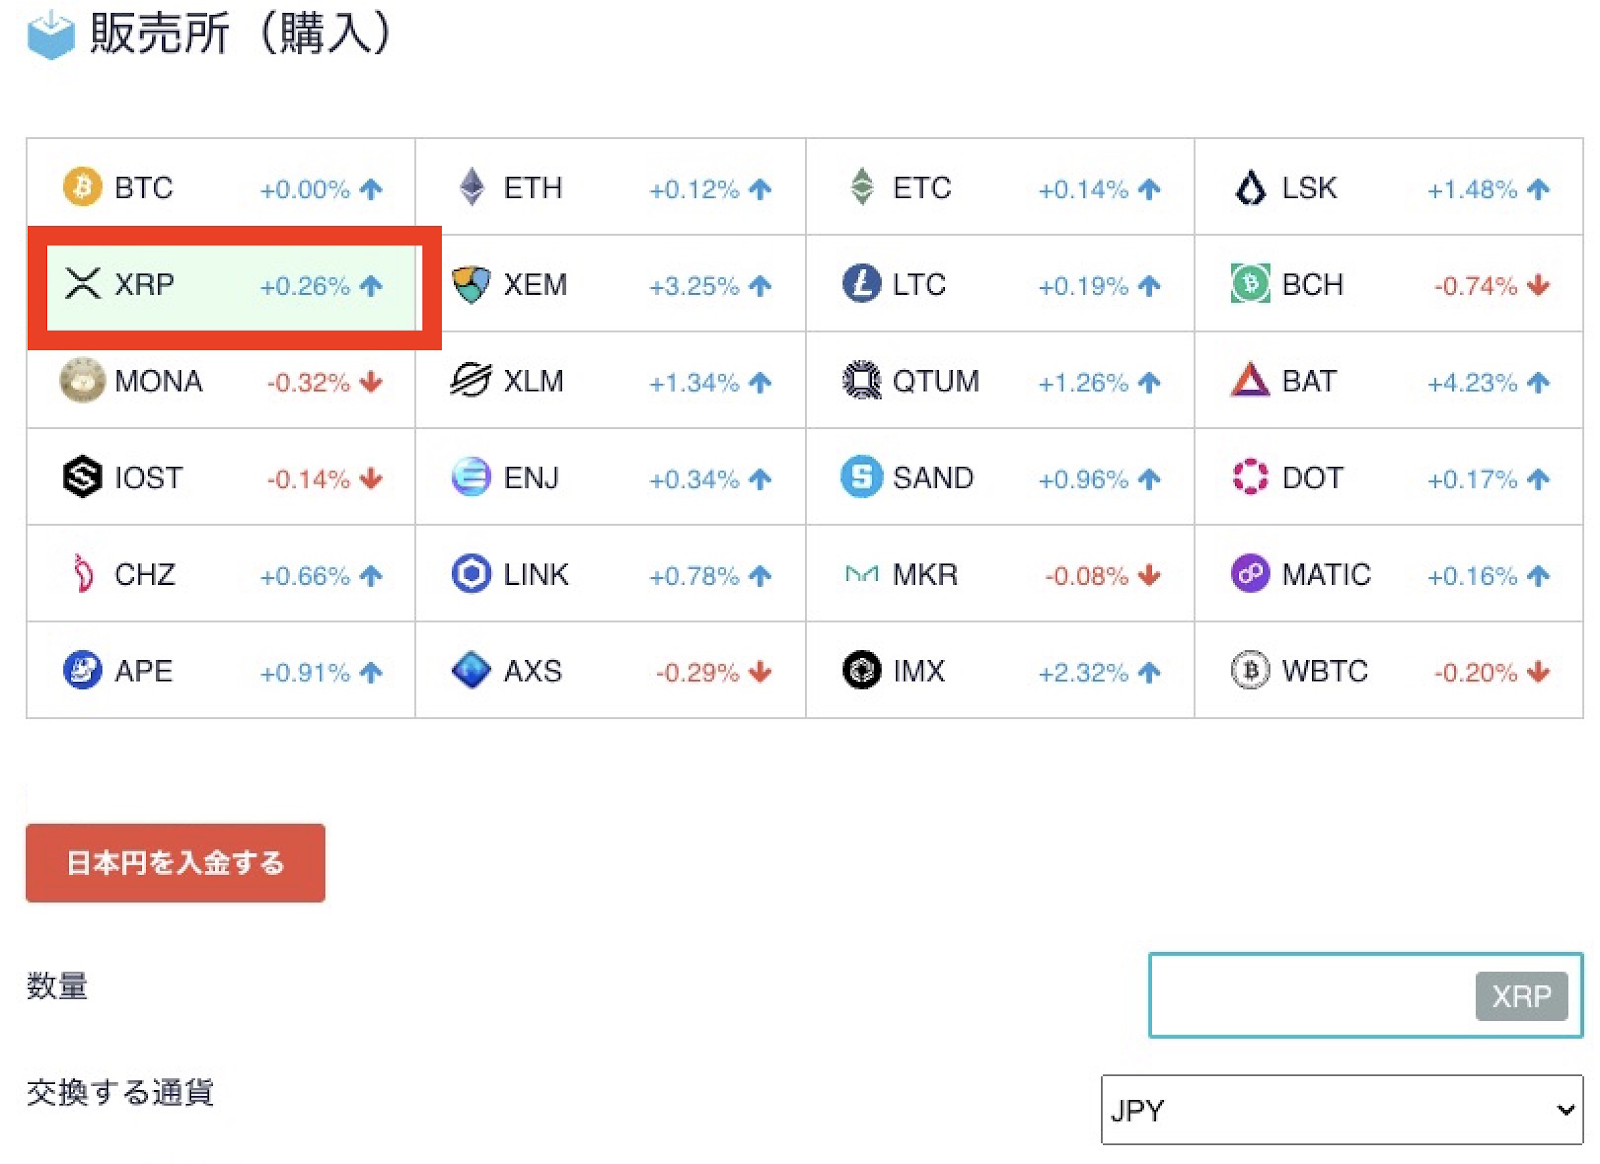The image size is (1600, 1164).
Task: Pick the QTUM logo icon
Action: point(861,380)
